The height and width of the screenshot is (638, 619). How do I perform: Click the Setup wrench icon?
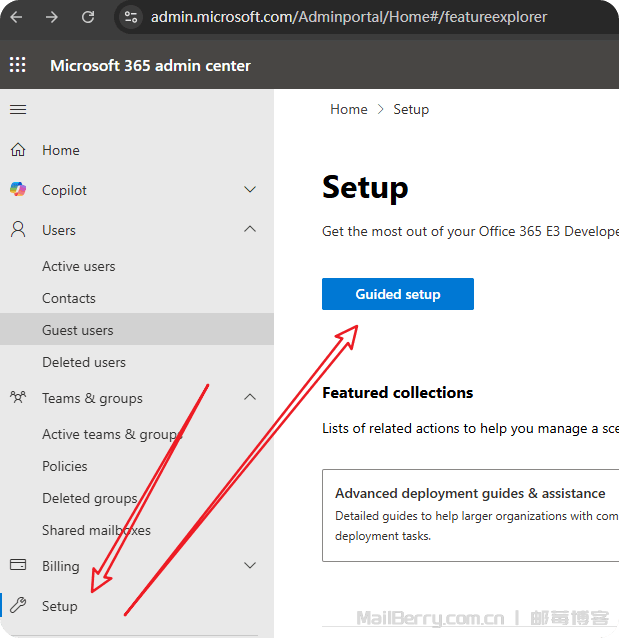click(x=18, y=606)
